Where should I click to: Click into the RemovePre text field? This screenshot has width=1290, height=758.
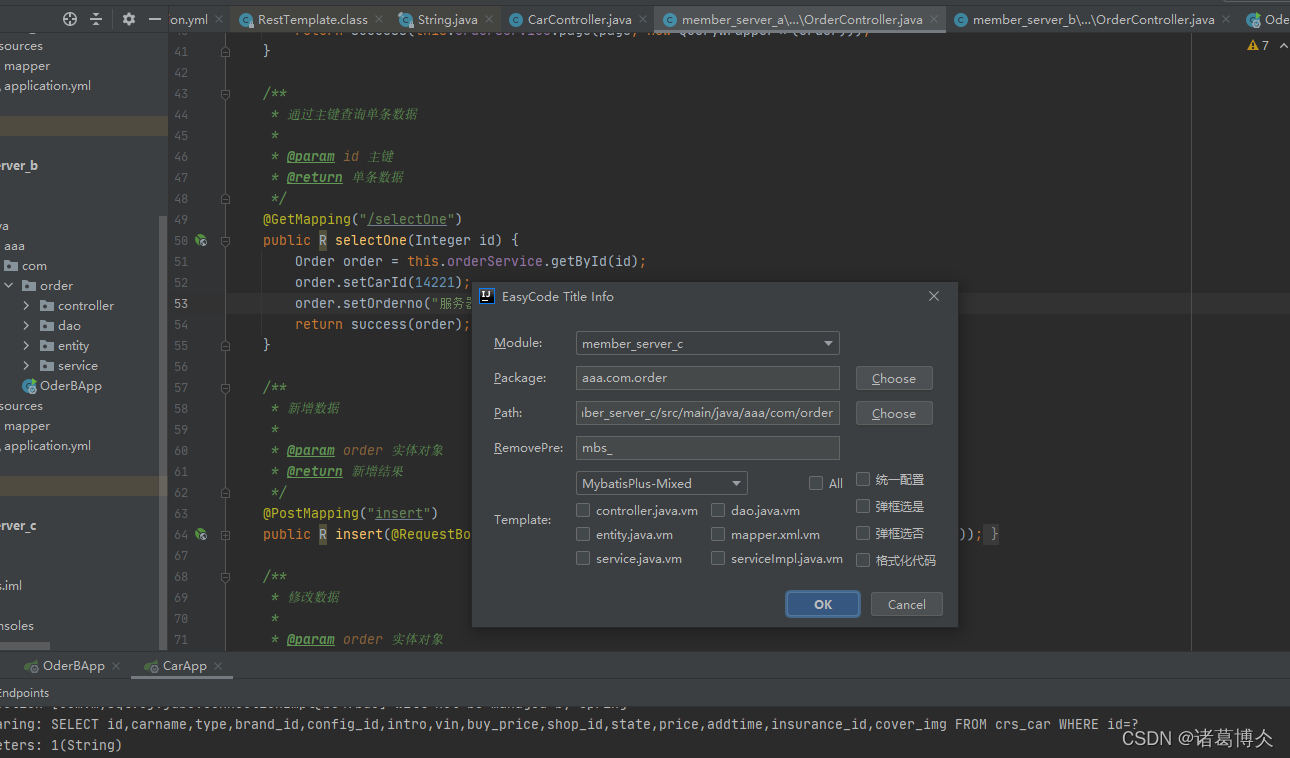[708, 448]
